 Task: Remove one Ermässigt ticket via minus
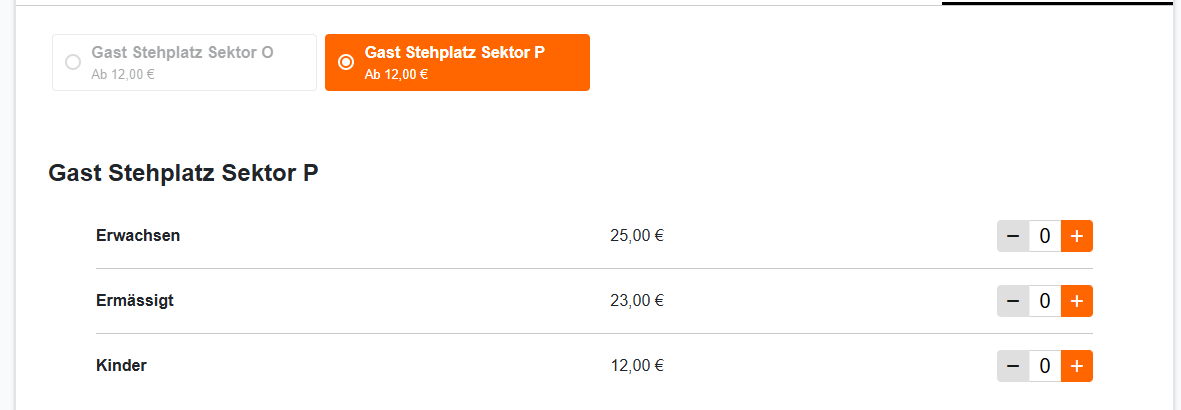1013,301
